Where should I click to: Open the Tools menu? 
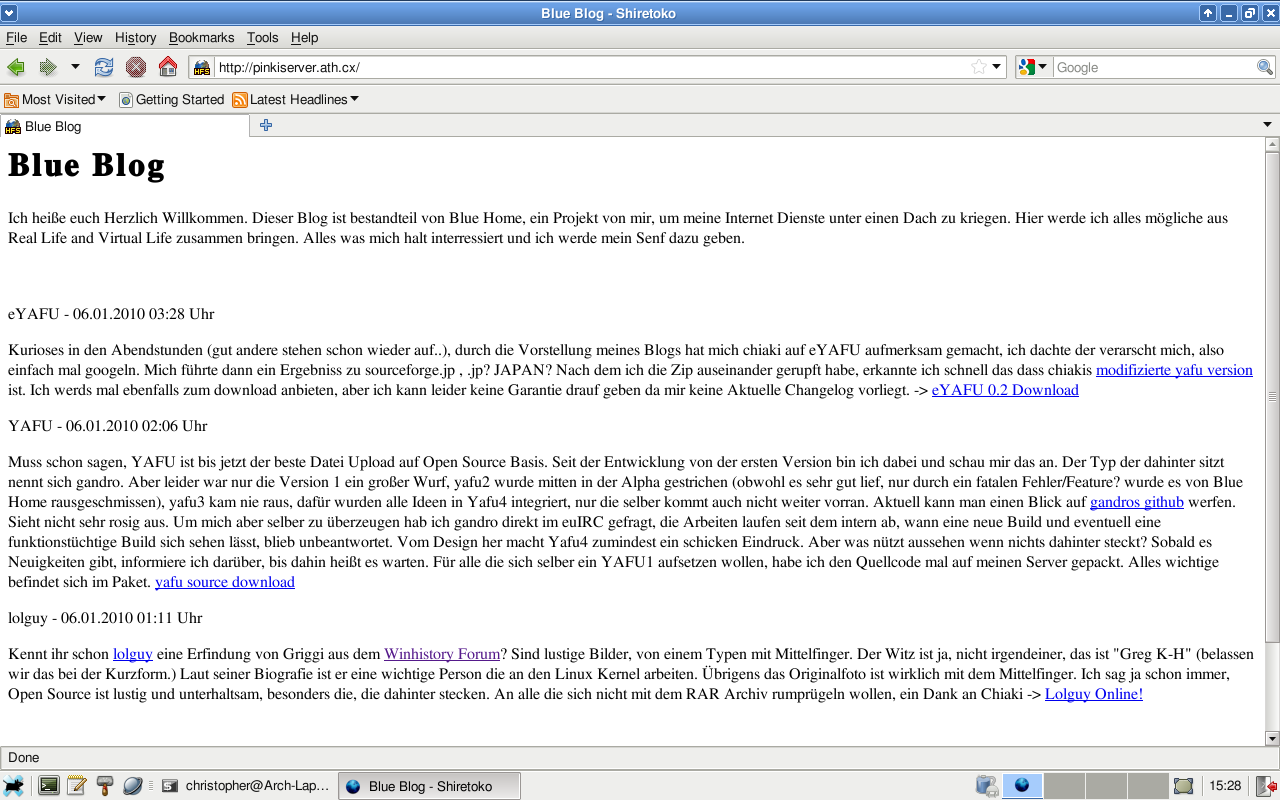262,37
